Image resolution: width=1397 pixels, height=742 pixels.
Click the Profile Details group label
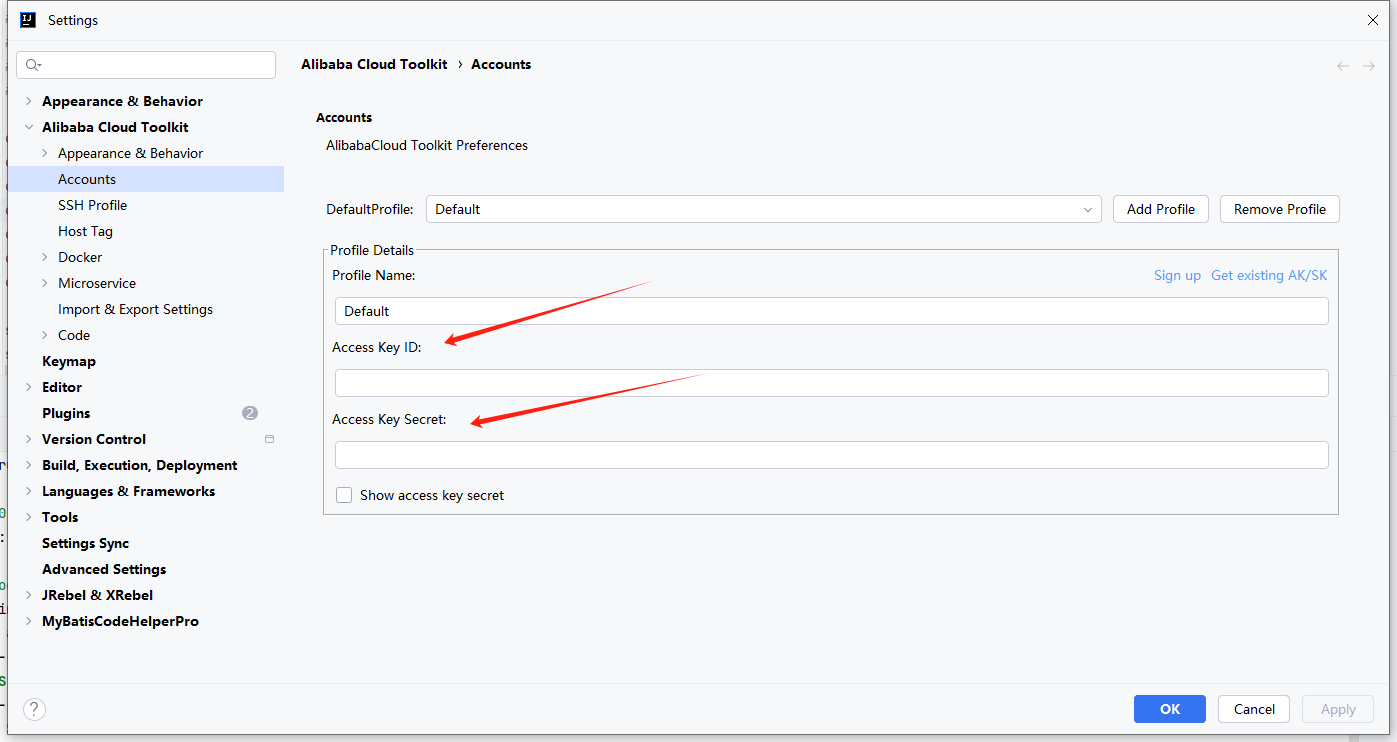pyautogui.click(x=372, y=250)
